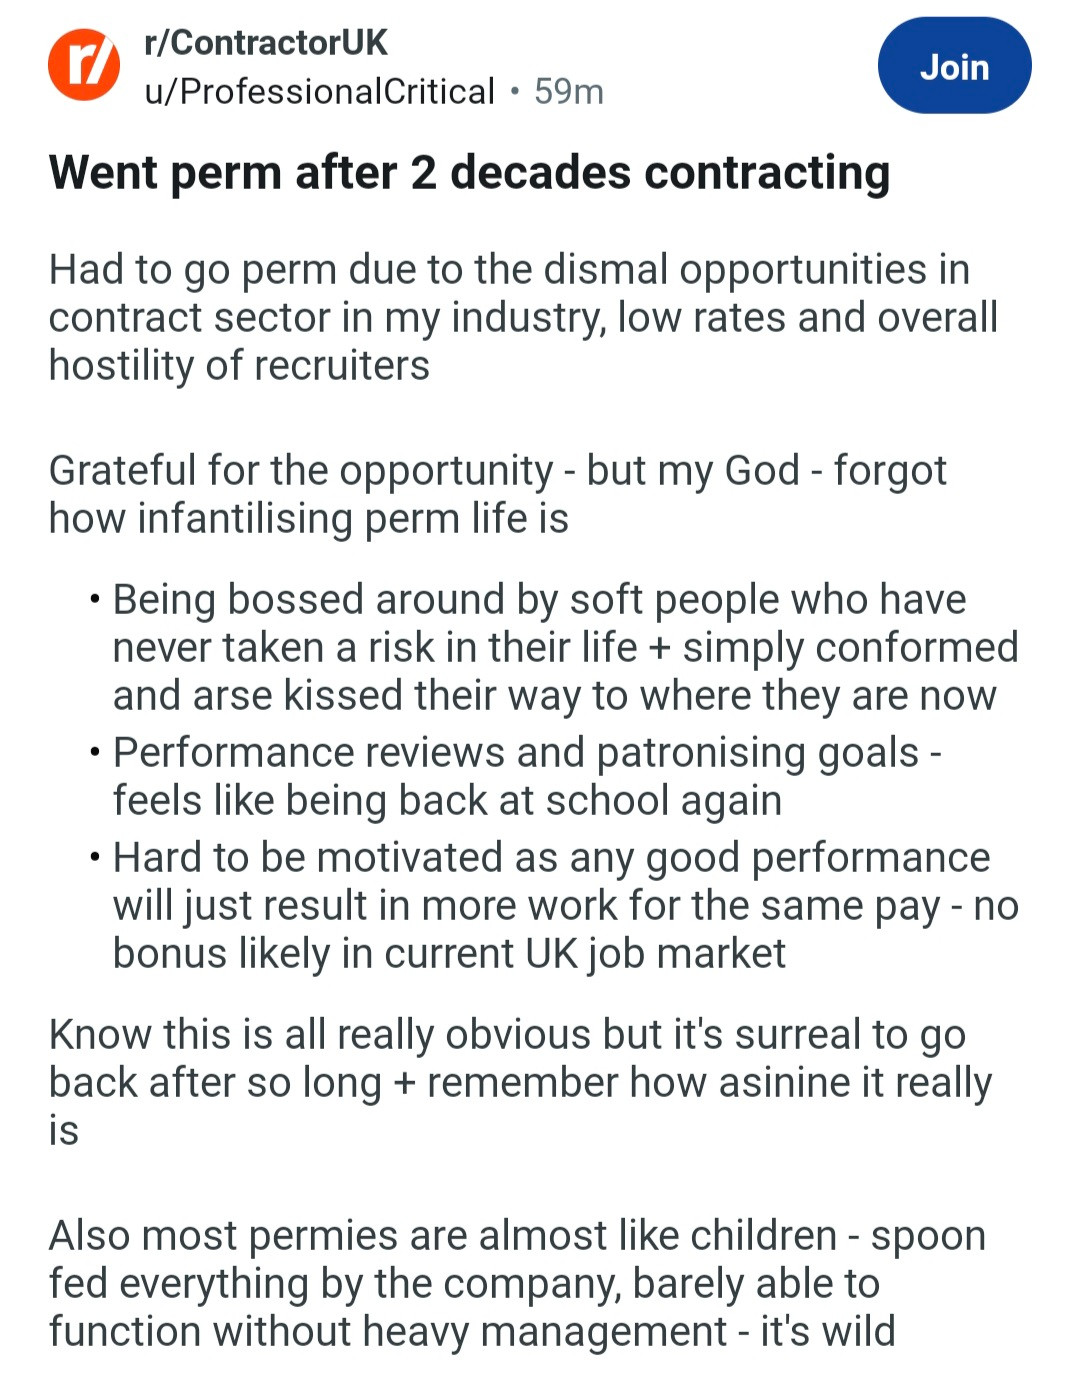Select the 'feels like being back at school' line
The width and height of the screenshot is (1080, 1373).
click(447, 800)
